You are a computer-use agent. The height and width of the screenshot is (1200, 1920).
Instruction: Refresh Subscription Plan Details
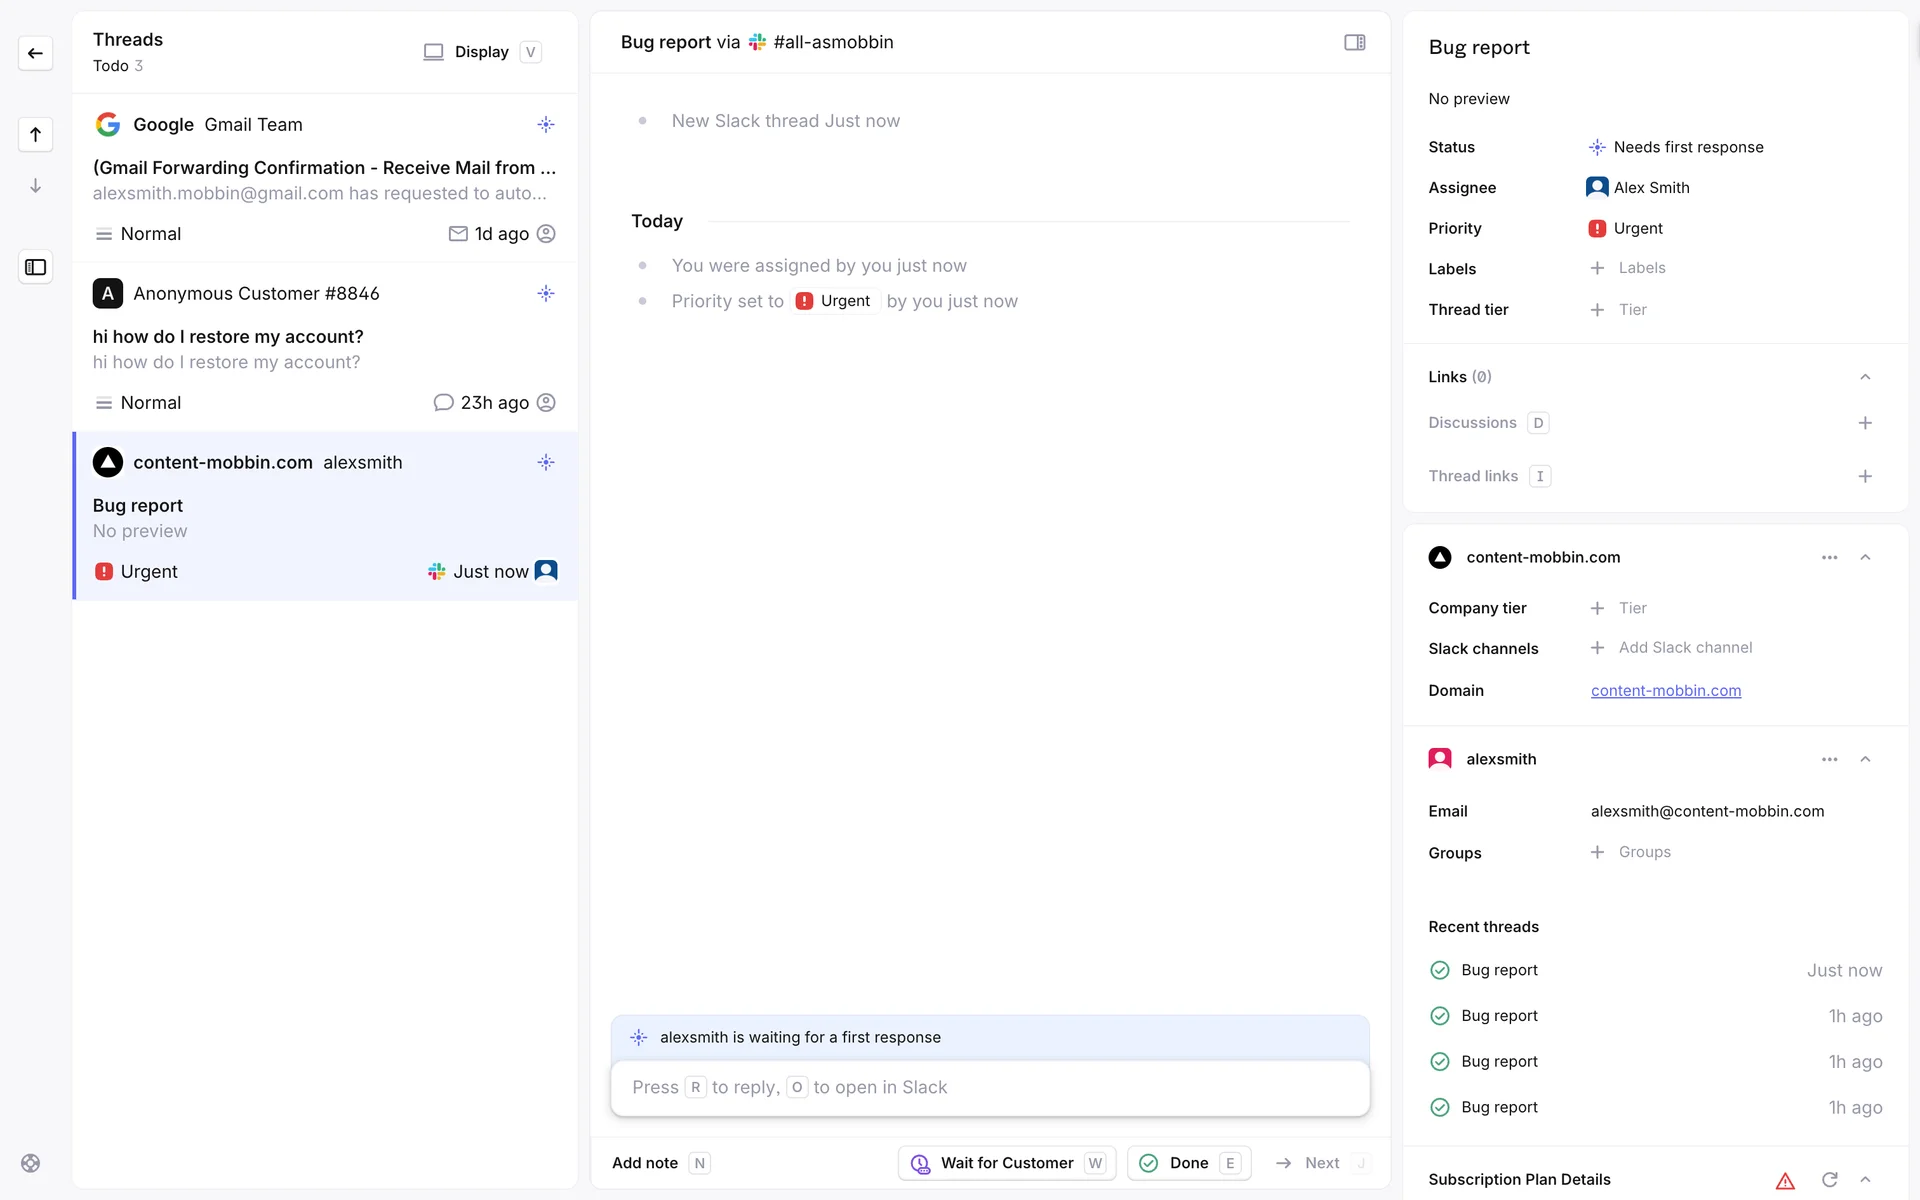click(1829, 1180)
